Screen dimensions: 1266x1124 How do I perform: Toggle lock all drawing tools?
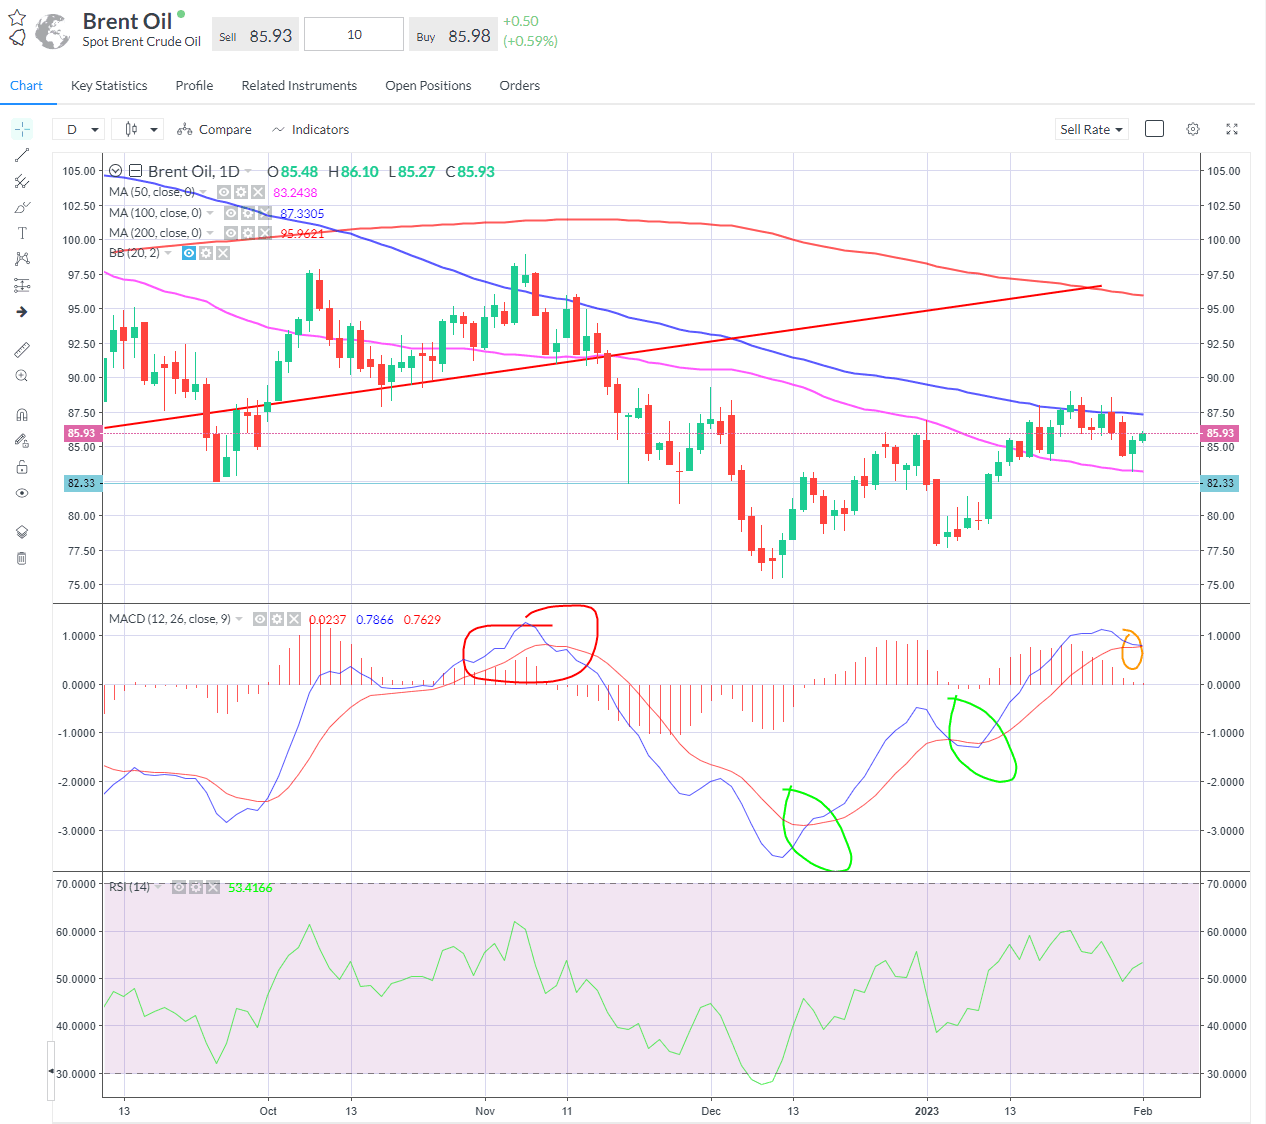tap(22, 467)
